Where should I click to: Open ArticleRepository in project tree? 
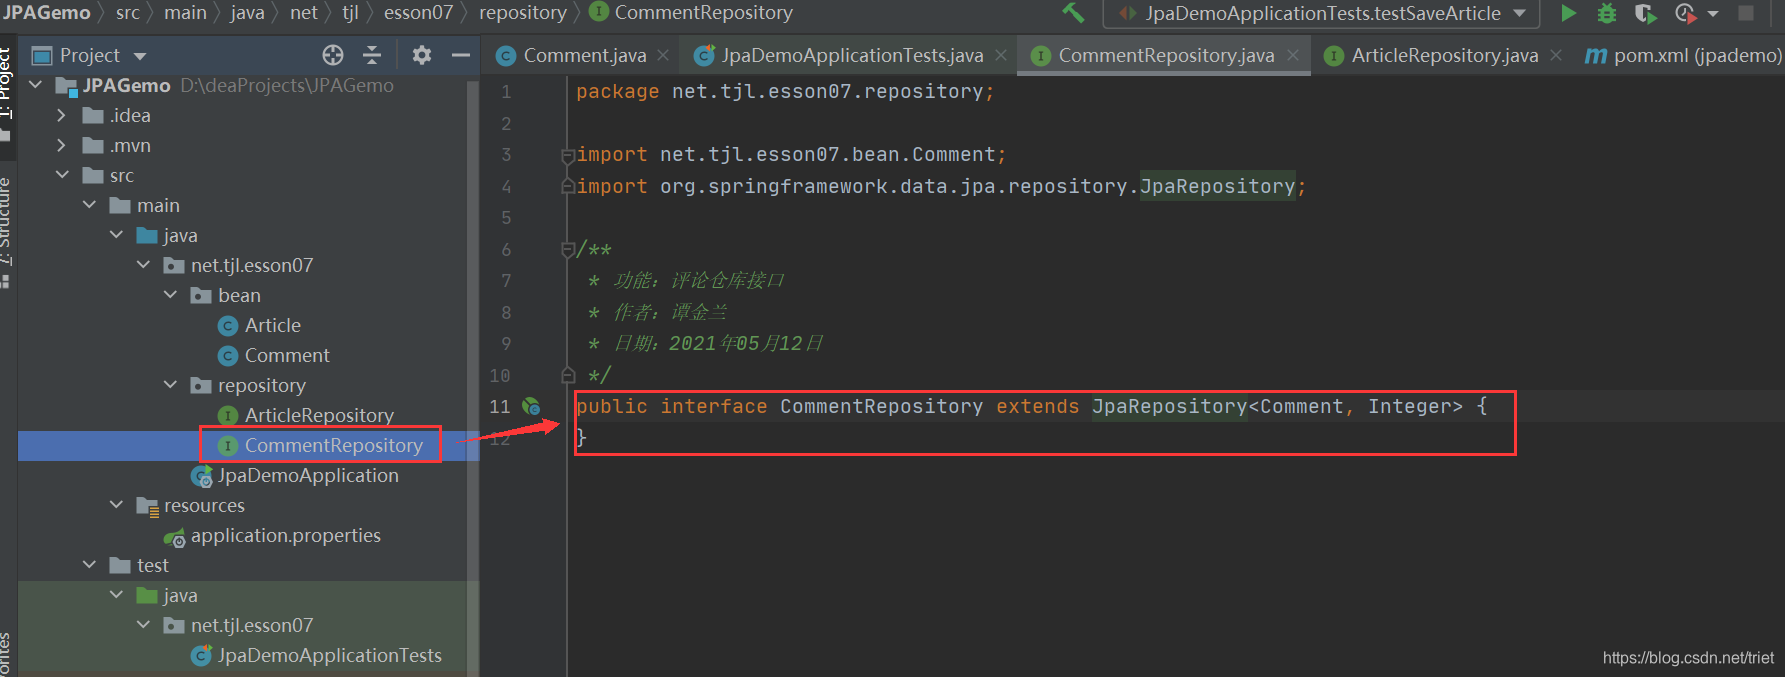click(318, 415)
